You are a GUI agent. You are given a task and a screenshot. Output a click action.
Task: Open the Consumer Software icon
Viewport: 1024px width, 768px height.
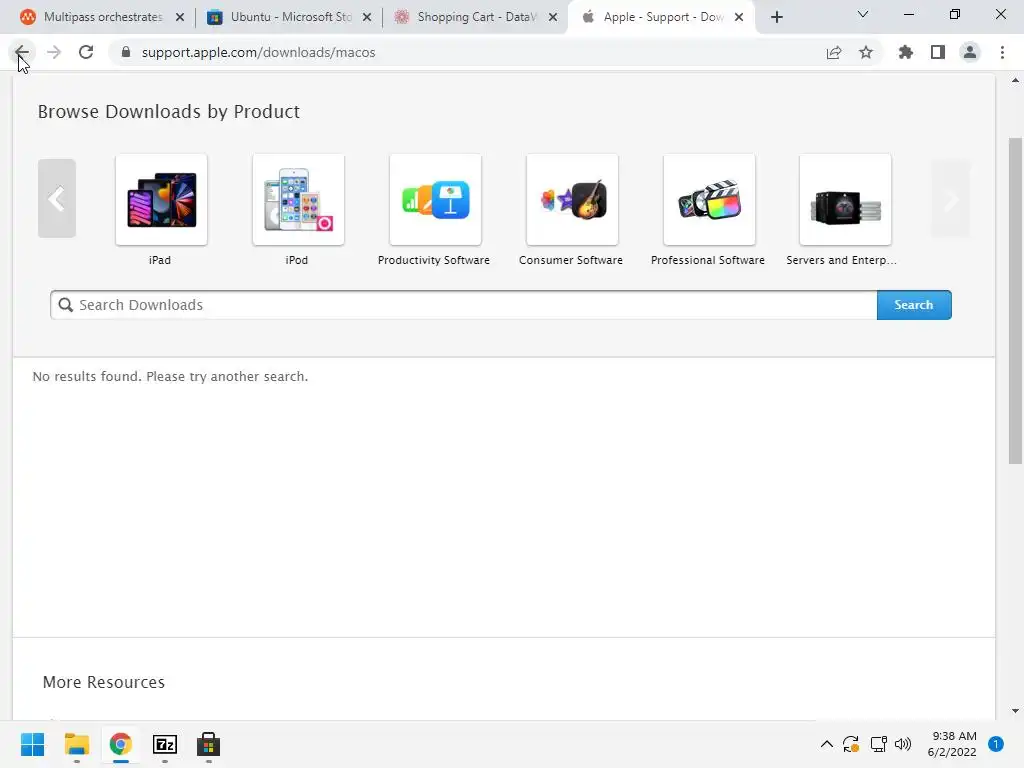pyautogui.click(x=572, y=200)
